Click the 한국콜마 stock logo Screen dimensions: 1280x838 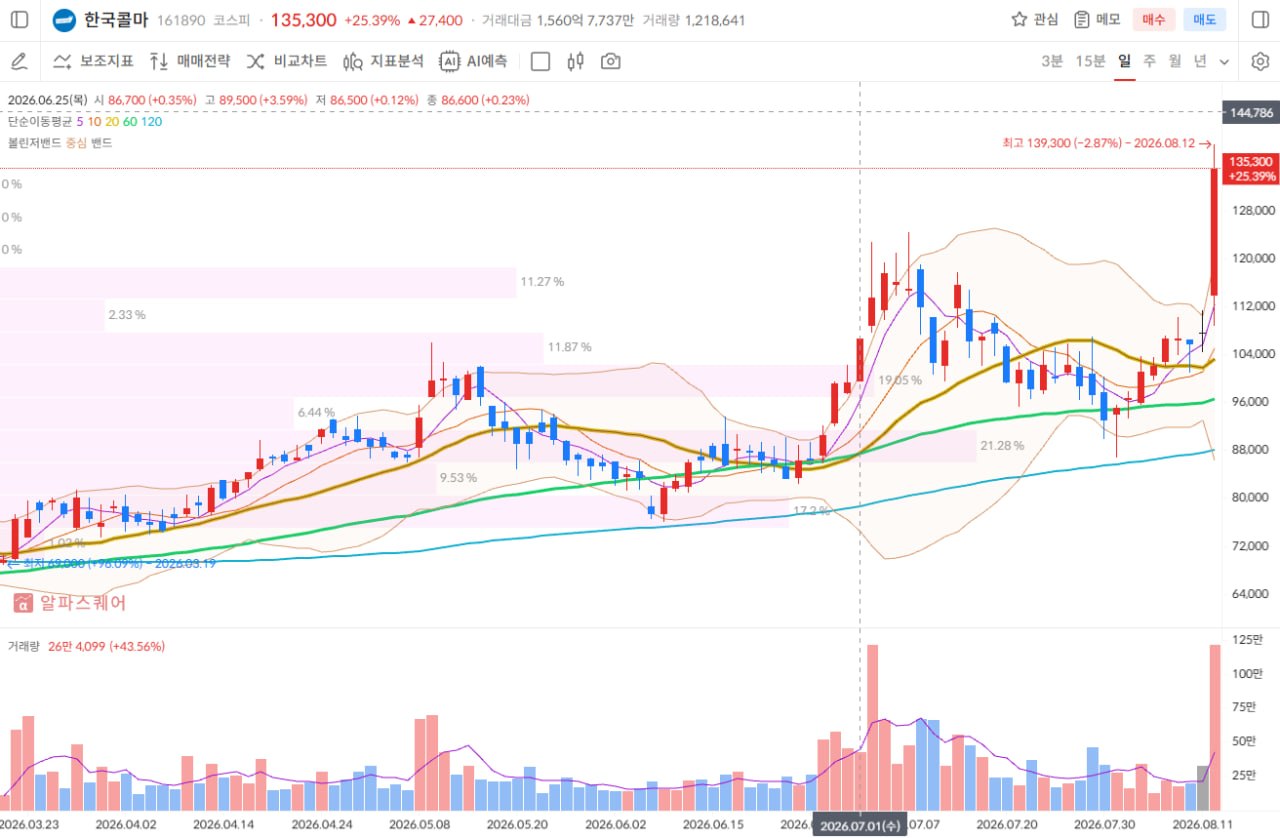tap(64, 20)
